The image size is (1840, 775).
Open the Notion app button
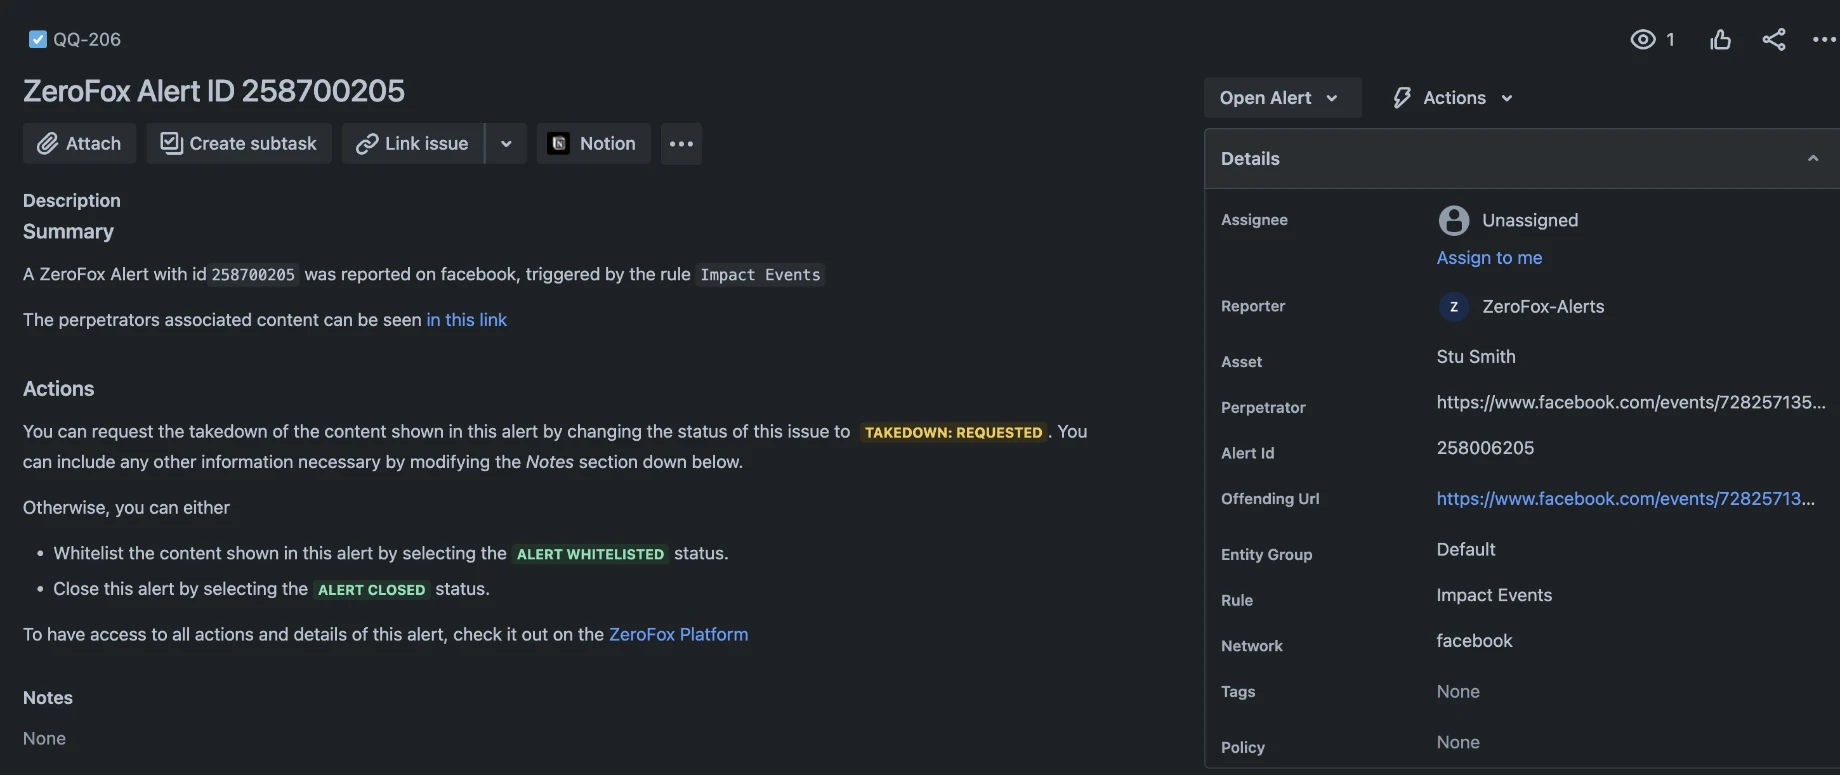tap(593, 144)
